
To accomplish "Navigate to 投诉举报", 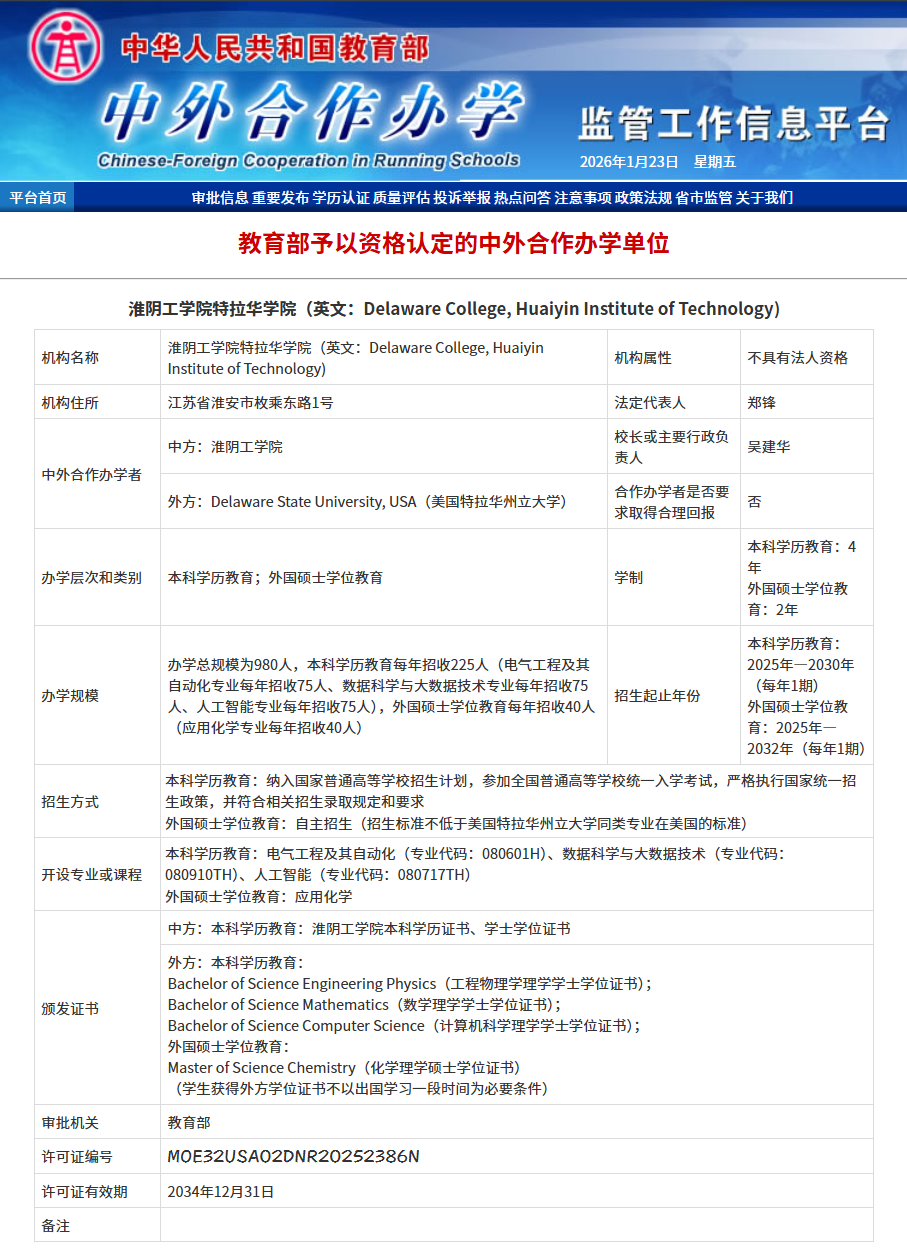I will click(x=462, y=198).
